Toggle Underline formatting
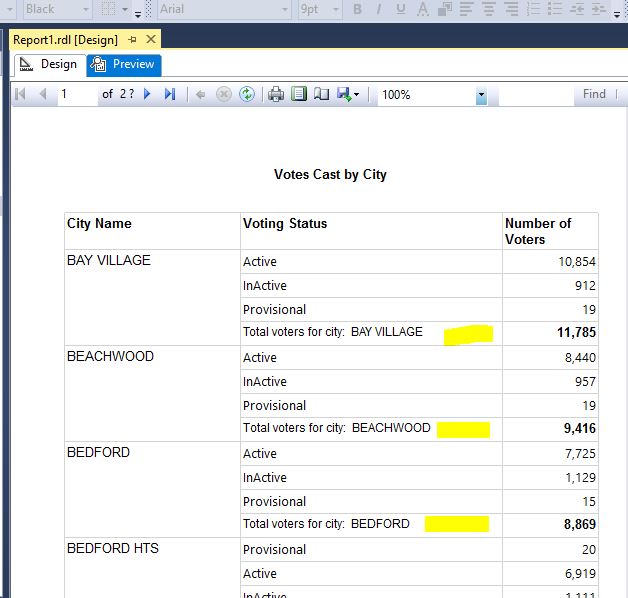Image resolution: width=628 pixels, height=598 pixels. coord(401,9)
